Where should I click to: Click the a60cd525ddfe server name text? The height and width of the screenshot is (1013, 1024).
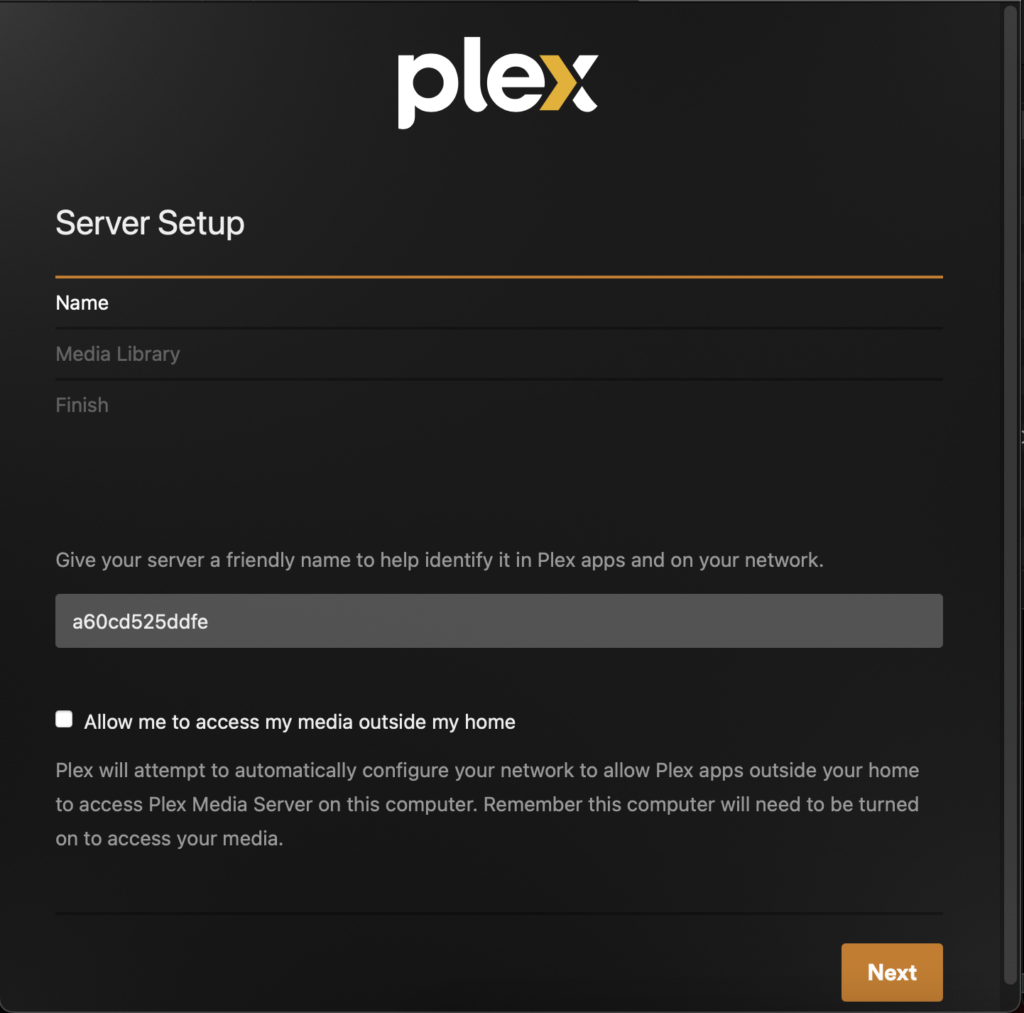(140, 621)
